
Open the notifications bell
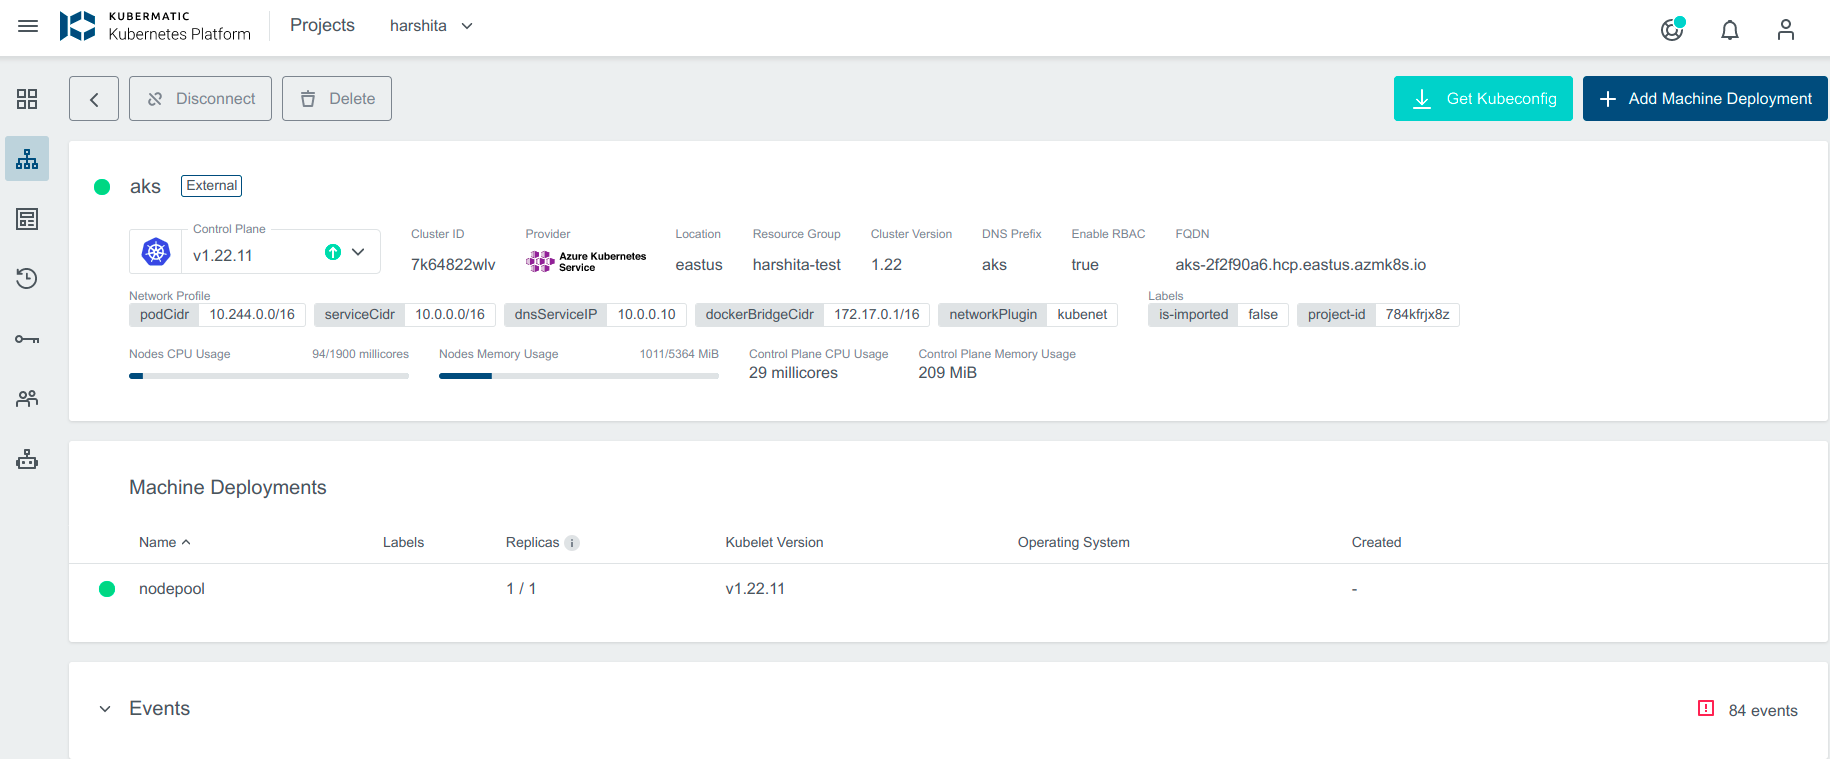pos(1729,30)
